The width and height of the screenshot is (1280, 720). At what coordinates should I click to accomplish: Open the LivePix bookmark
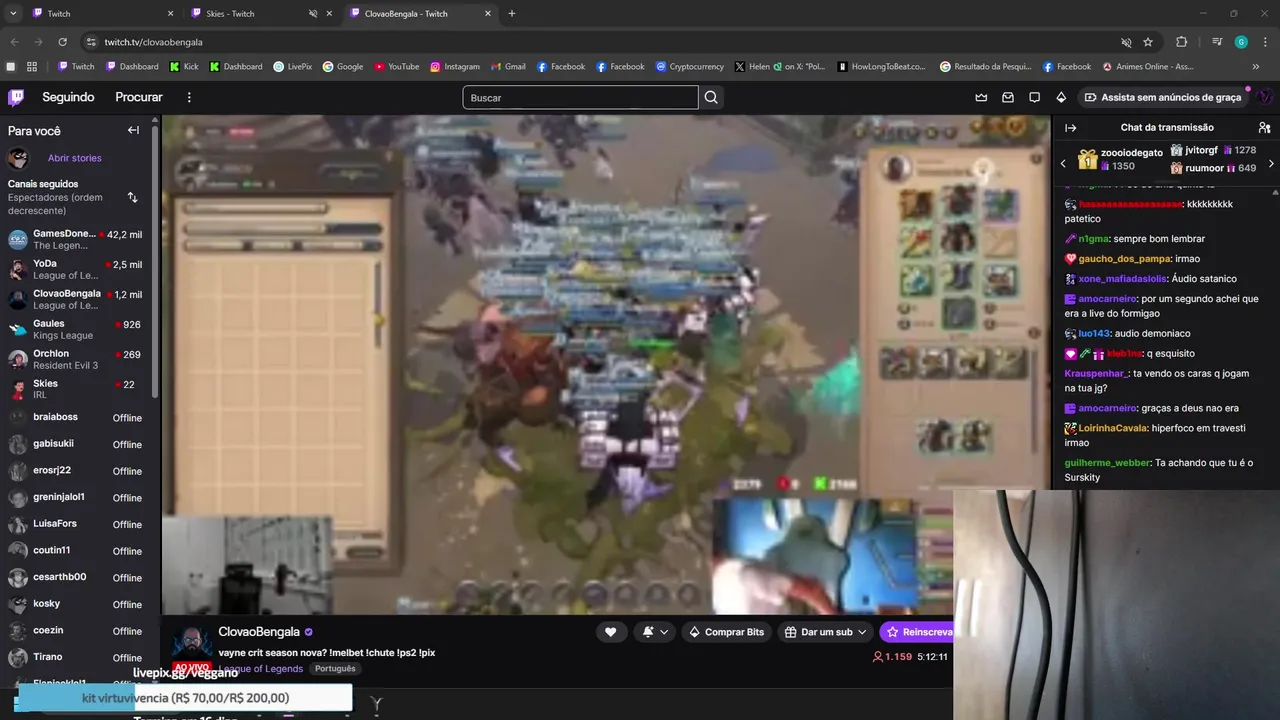point(293,67)
